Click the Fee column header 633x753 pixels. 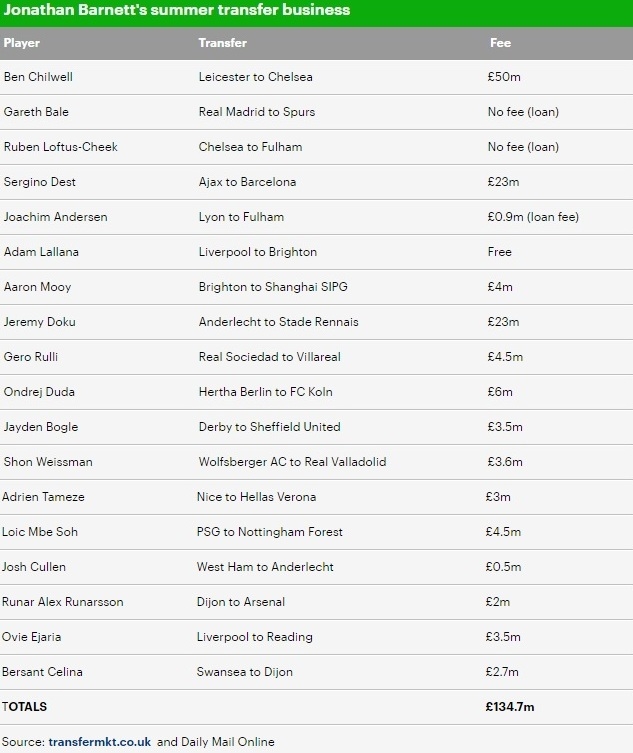pyautogui.click(x=500, y=43)
